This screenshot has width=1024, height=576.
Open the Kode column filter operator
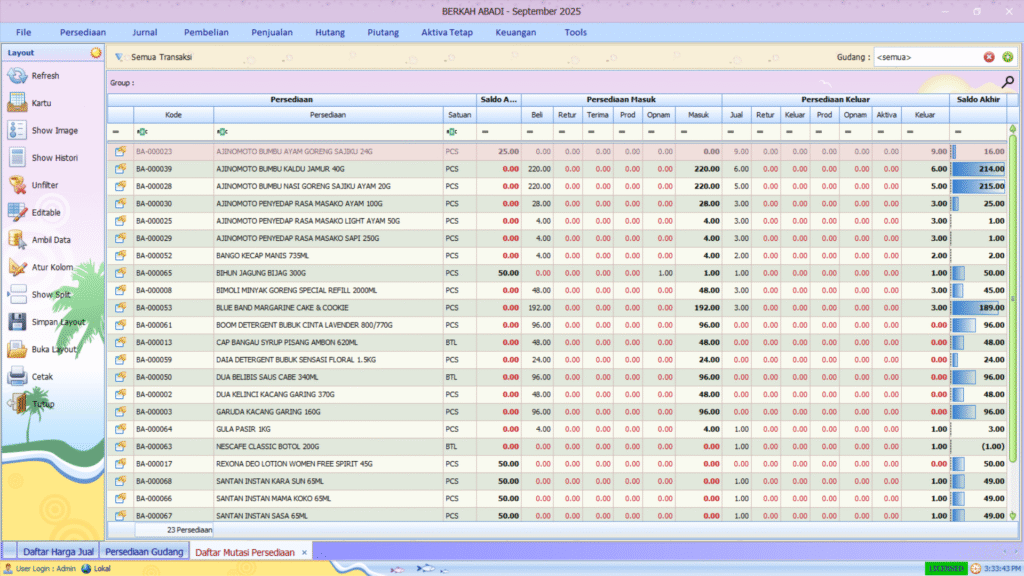tap(141, 132)
